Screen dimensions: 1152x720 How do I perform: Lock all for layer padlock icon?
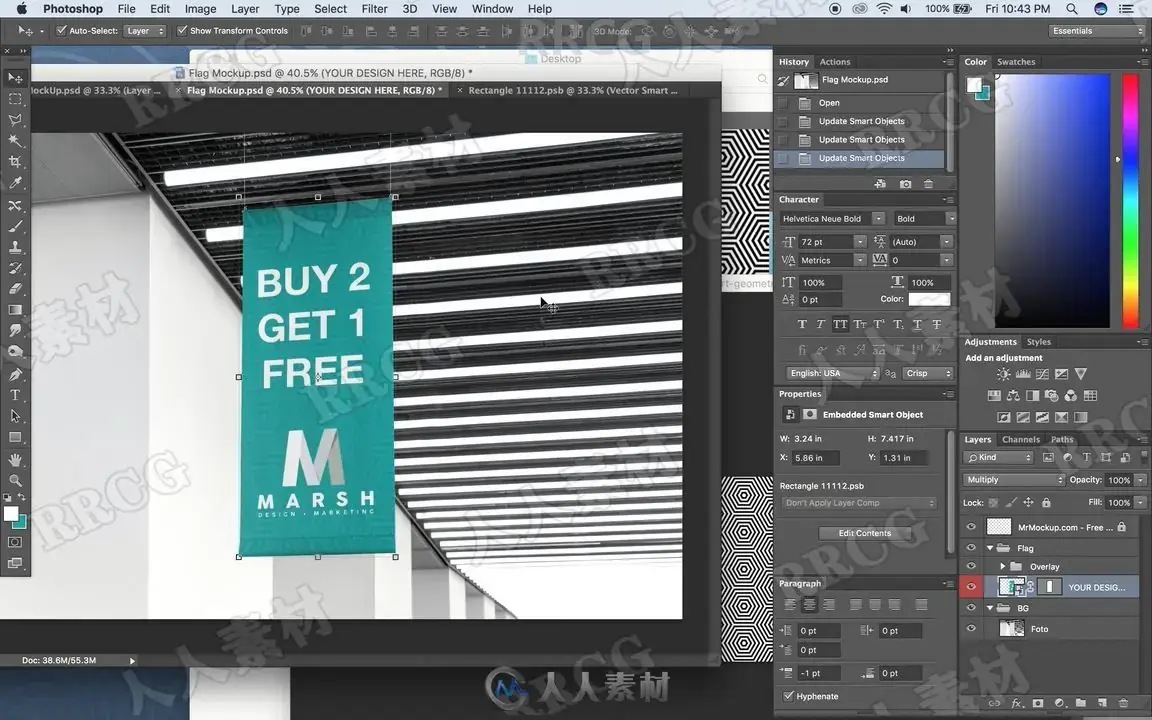1046,503
